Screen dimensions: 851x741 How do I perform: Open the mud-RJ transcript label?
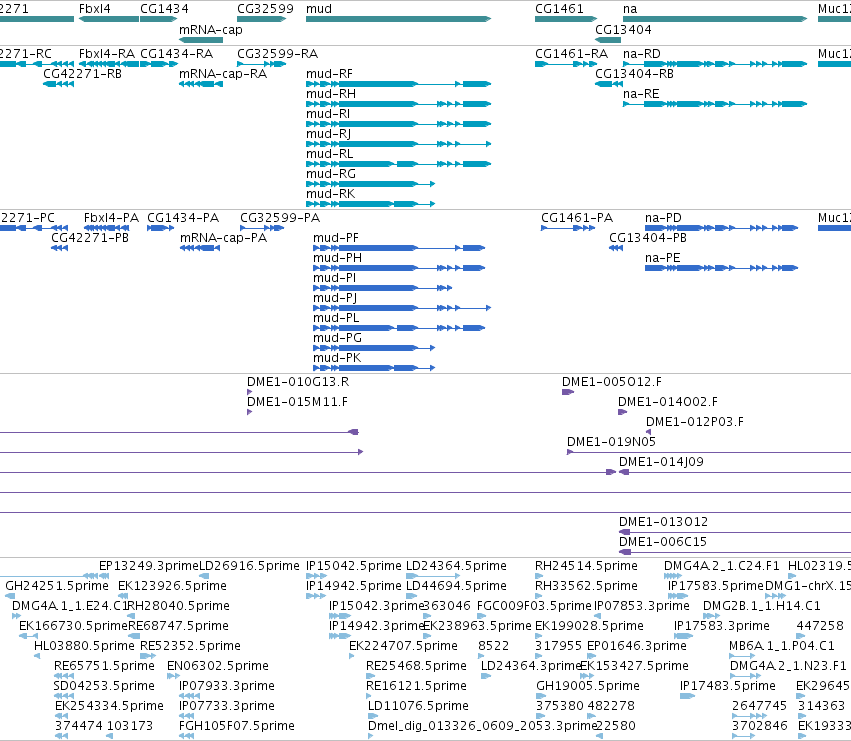coord(328,134)
